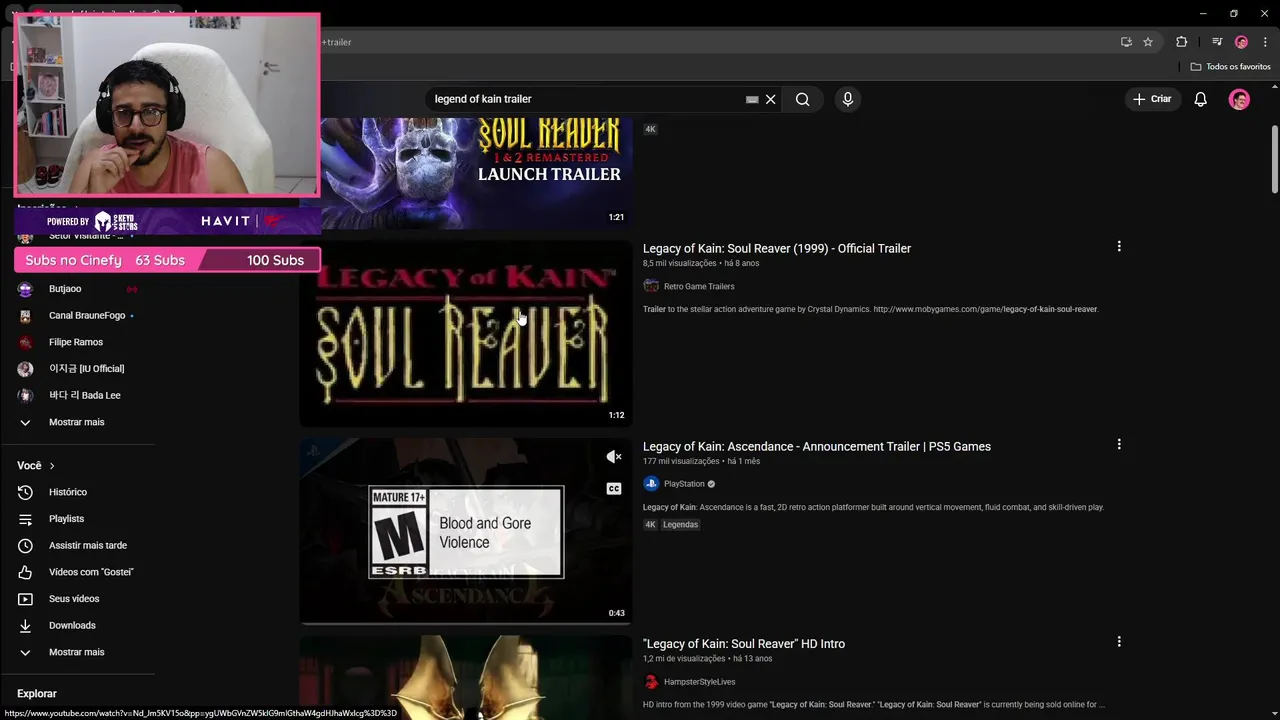Clear the search query with X
This screenshot has height=720, width=1280.
pyautogui.click(x=770, y=99)
